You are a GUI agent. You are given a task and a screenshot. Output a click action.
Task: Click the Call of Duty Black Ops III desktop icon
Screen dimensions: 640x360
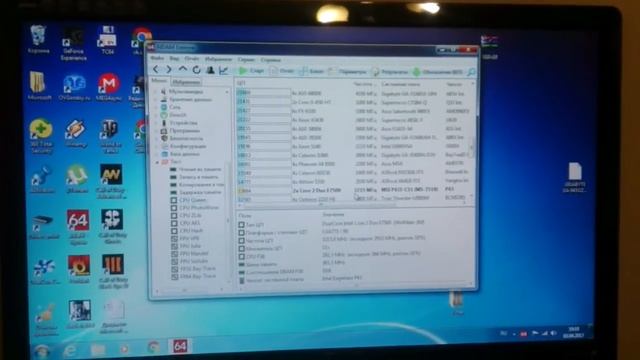pos(113,271)
